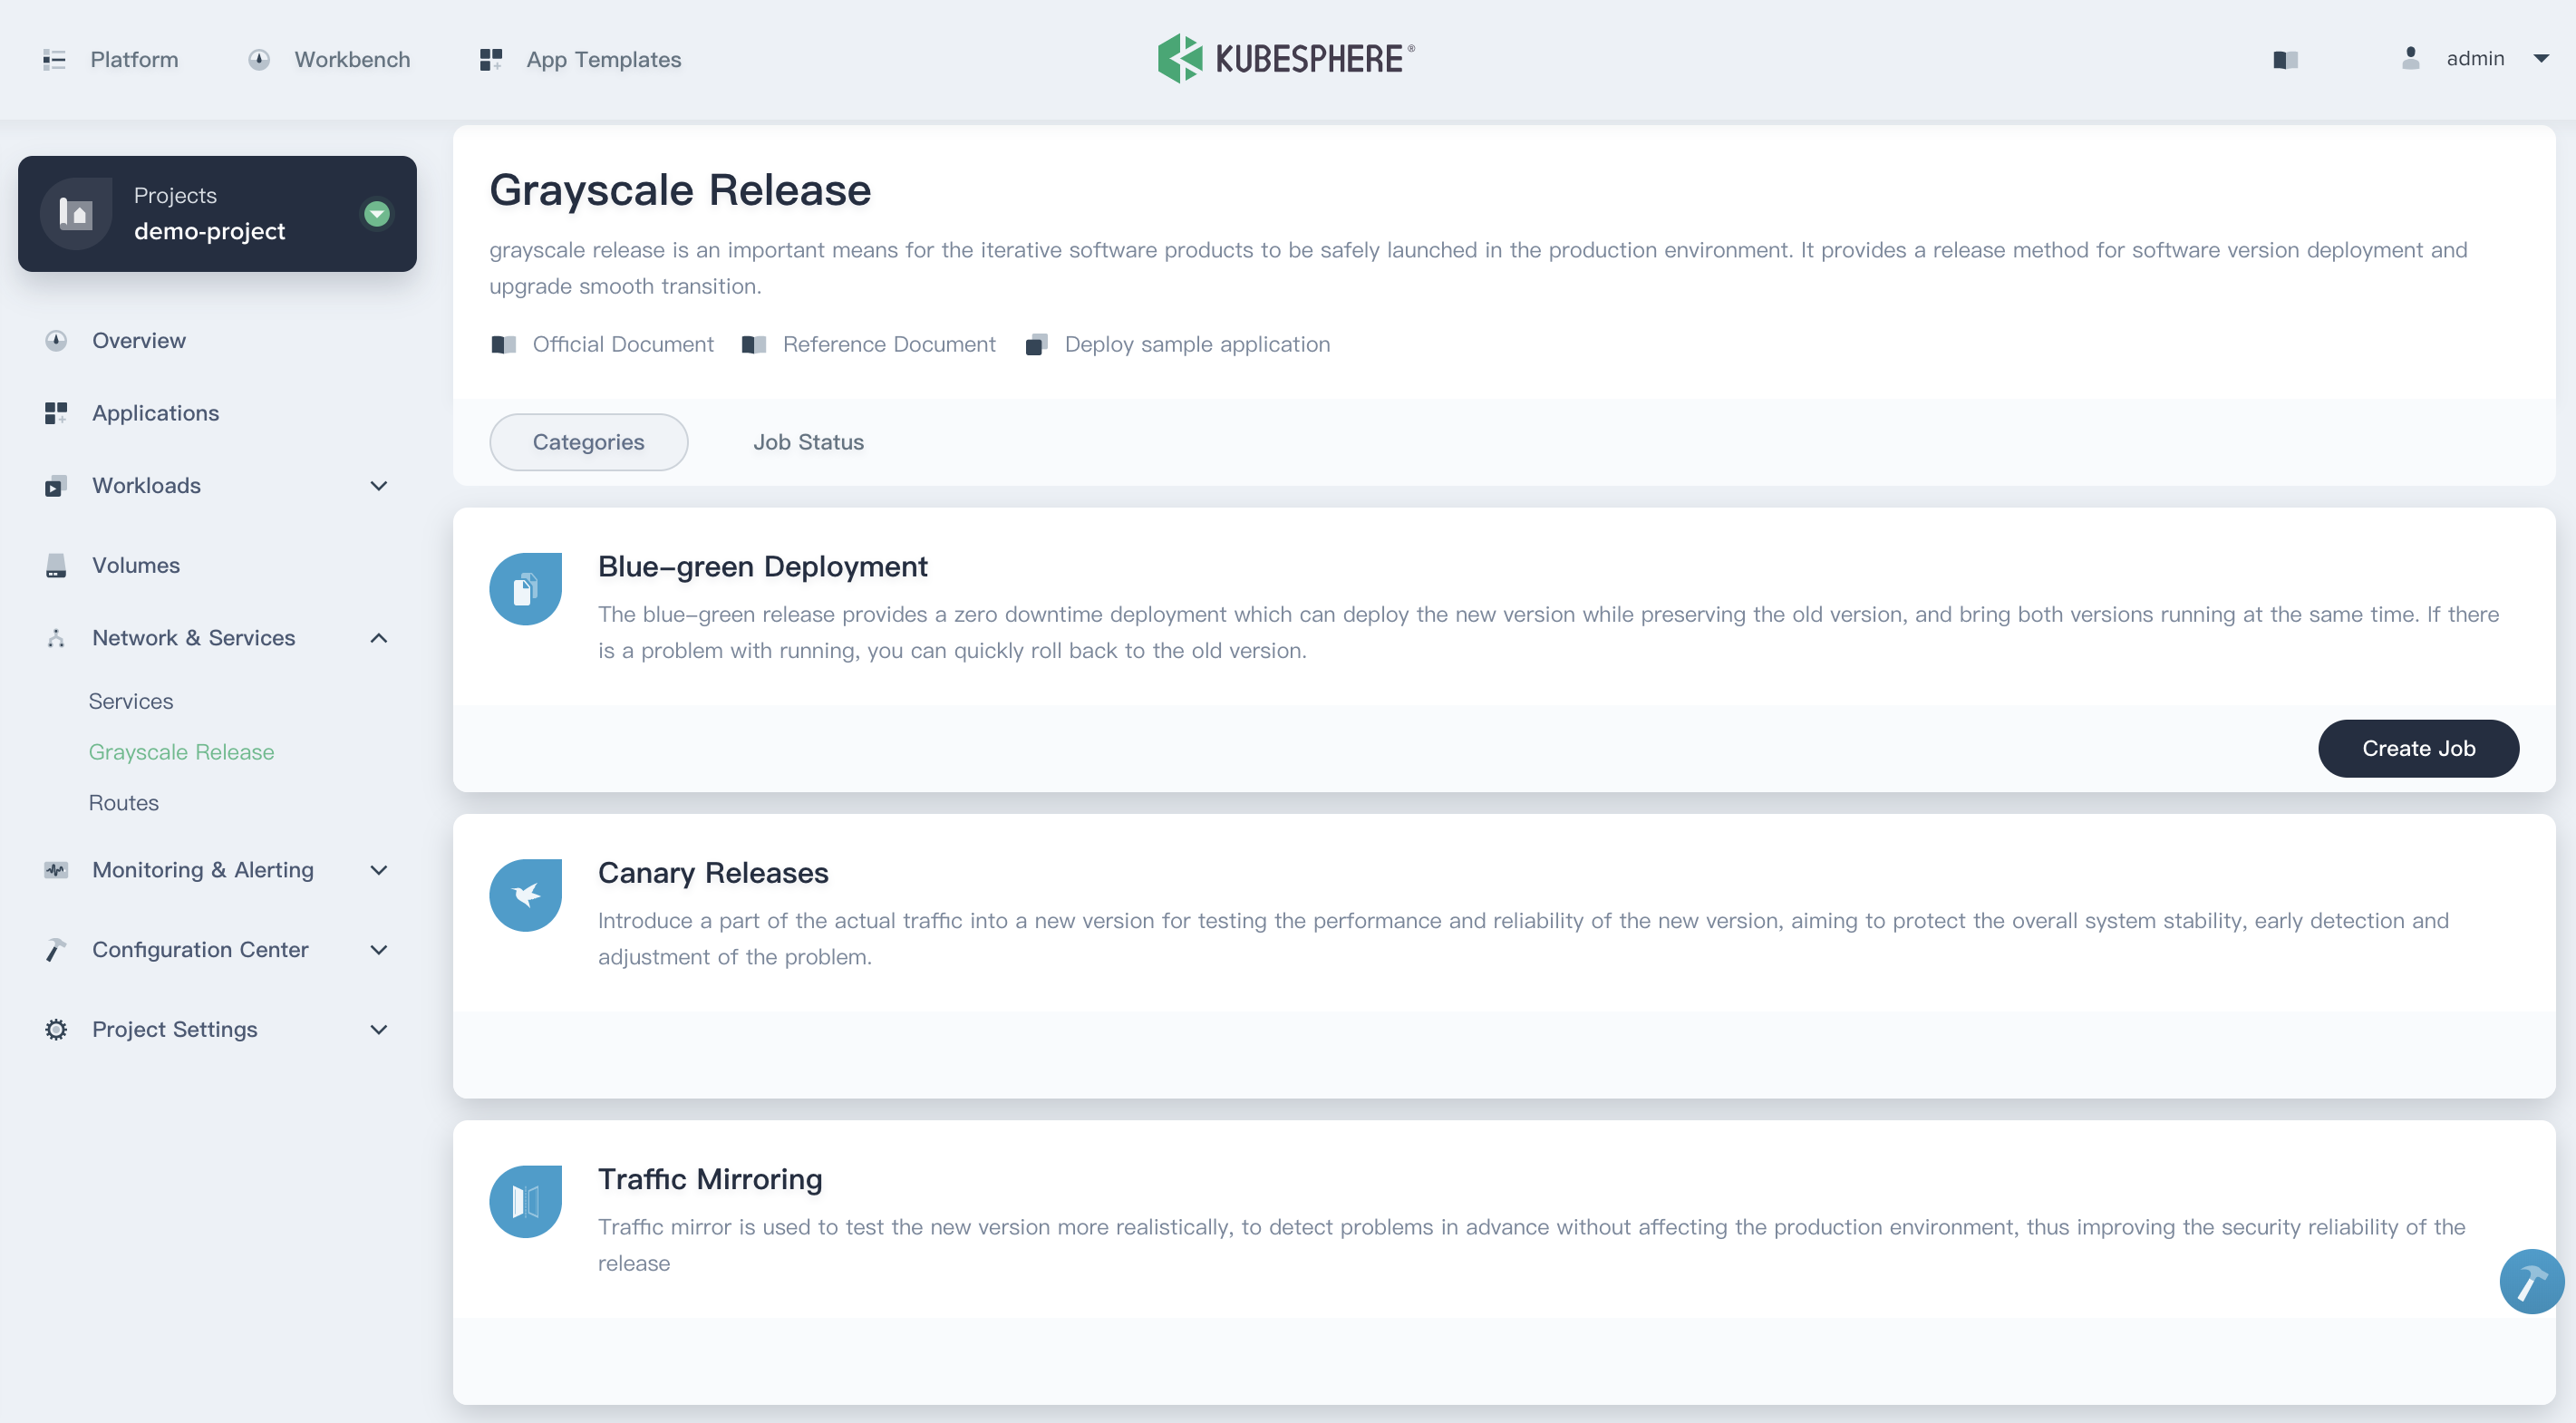The image size is (2576, 1423).
Task: Open the demo-project switcher dropdown
Action: click(377, 213)
